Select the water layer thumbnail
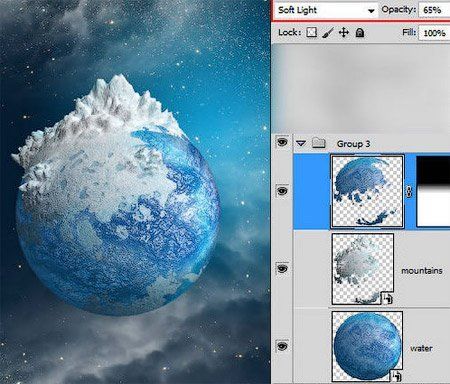 (x=367, y=347)
